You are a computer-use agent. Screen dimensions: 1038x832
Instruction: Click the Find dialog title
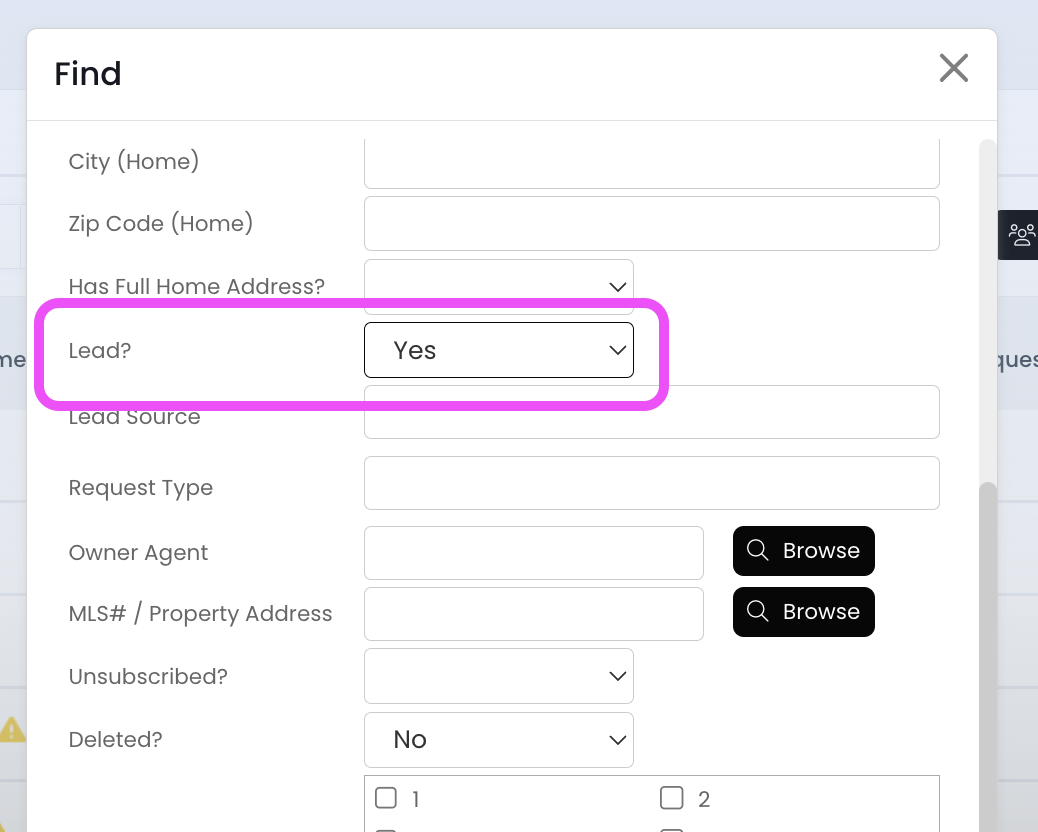tap(88, 74)
